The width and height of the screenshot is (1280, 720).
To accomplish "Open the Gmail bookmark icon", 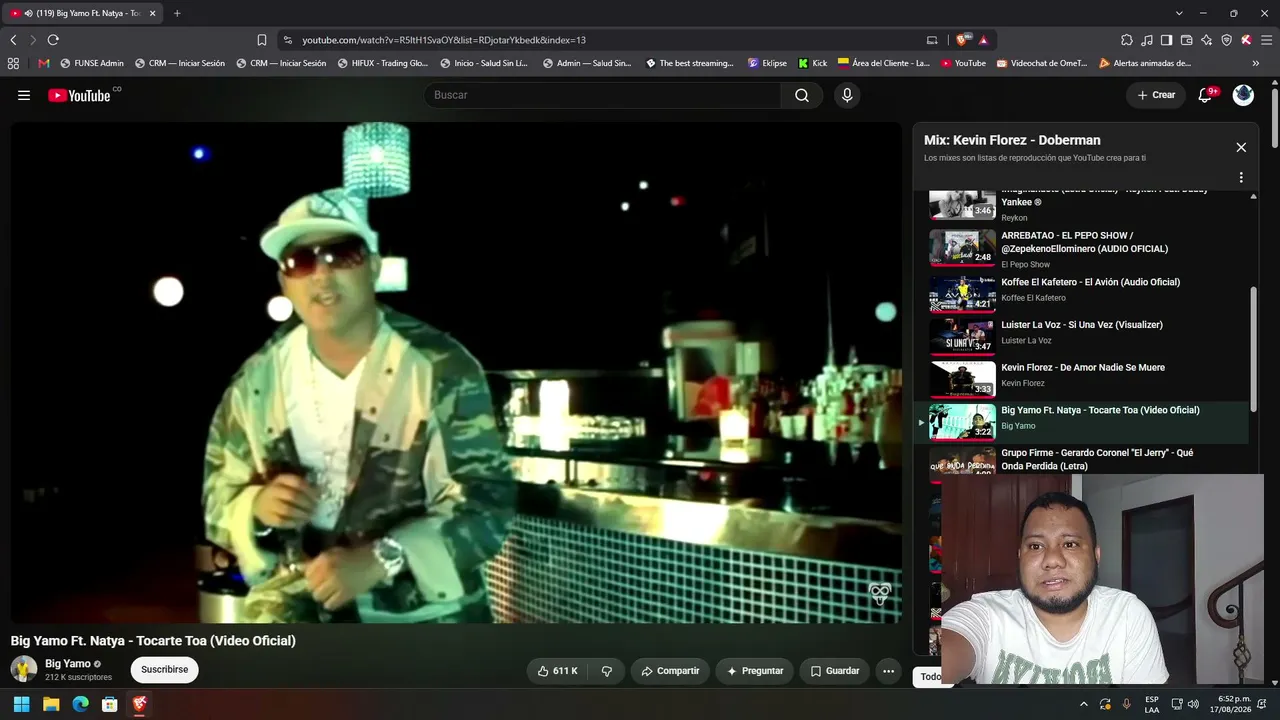I will click(x=44, y=63).
